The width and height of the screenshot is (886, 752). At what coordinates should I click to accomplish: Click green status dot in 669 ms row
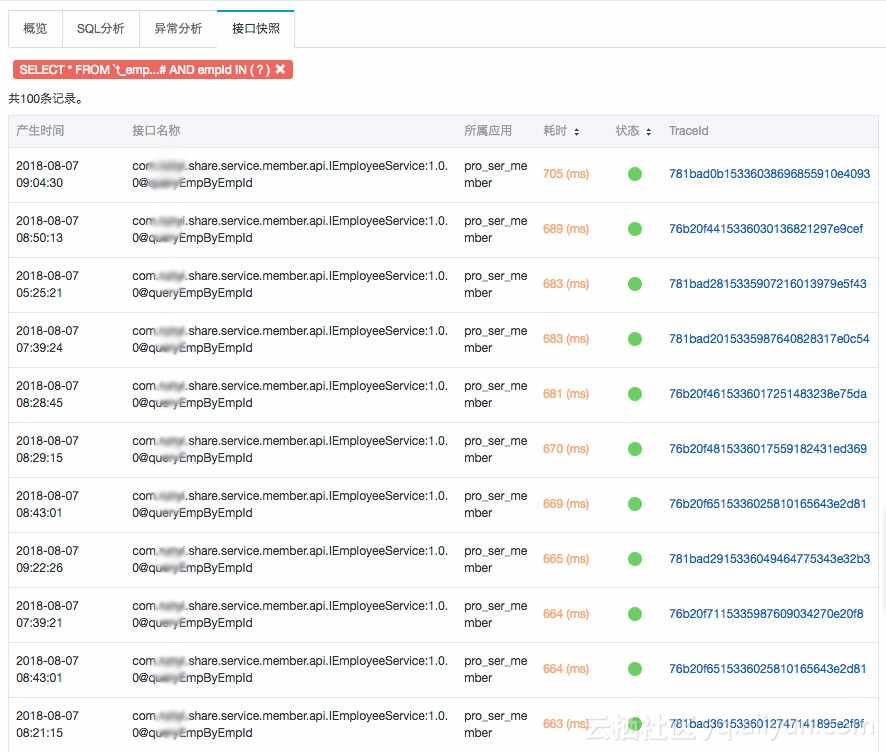[635, 504]
